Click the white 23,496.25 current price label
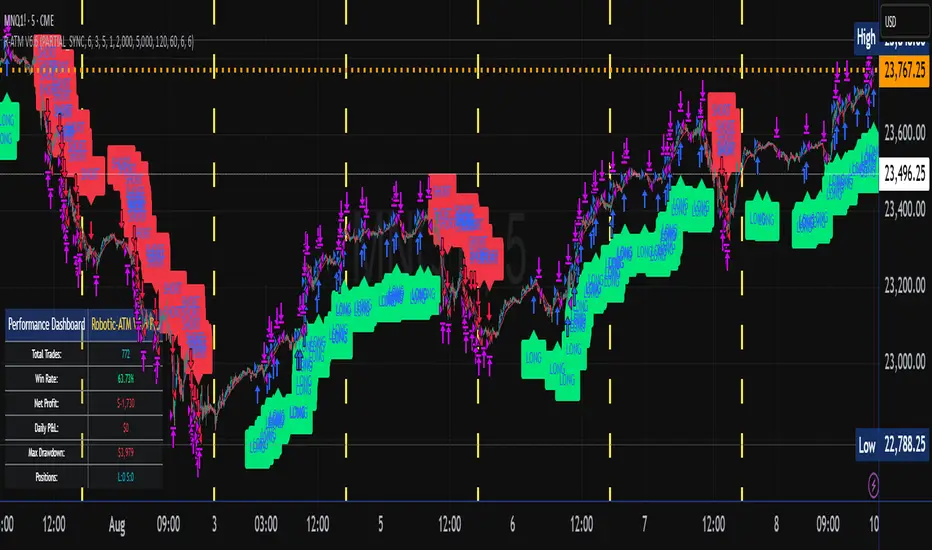932x550 pixels. (x=904, y=174)
